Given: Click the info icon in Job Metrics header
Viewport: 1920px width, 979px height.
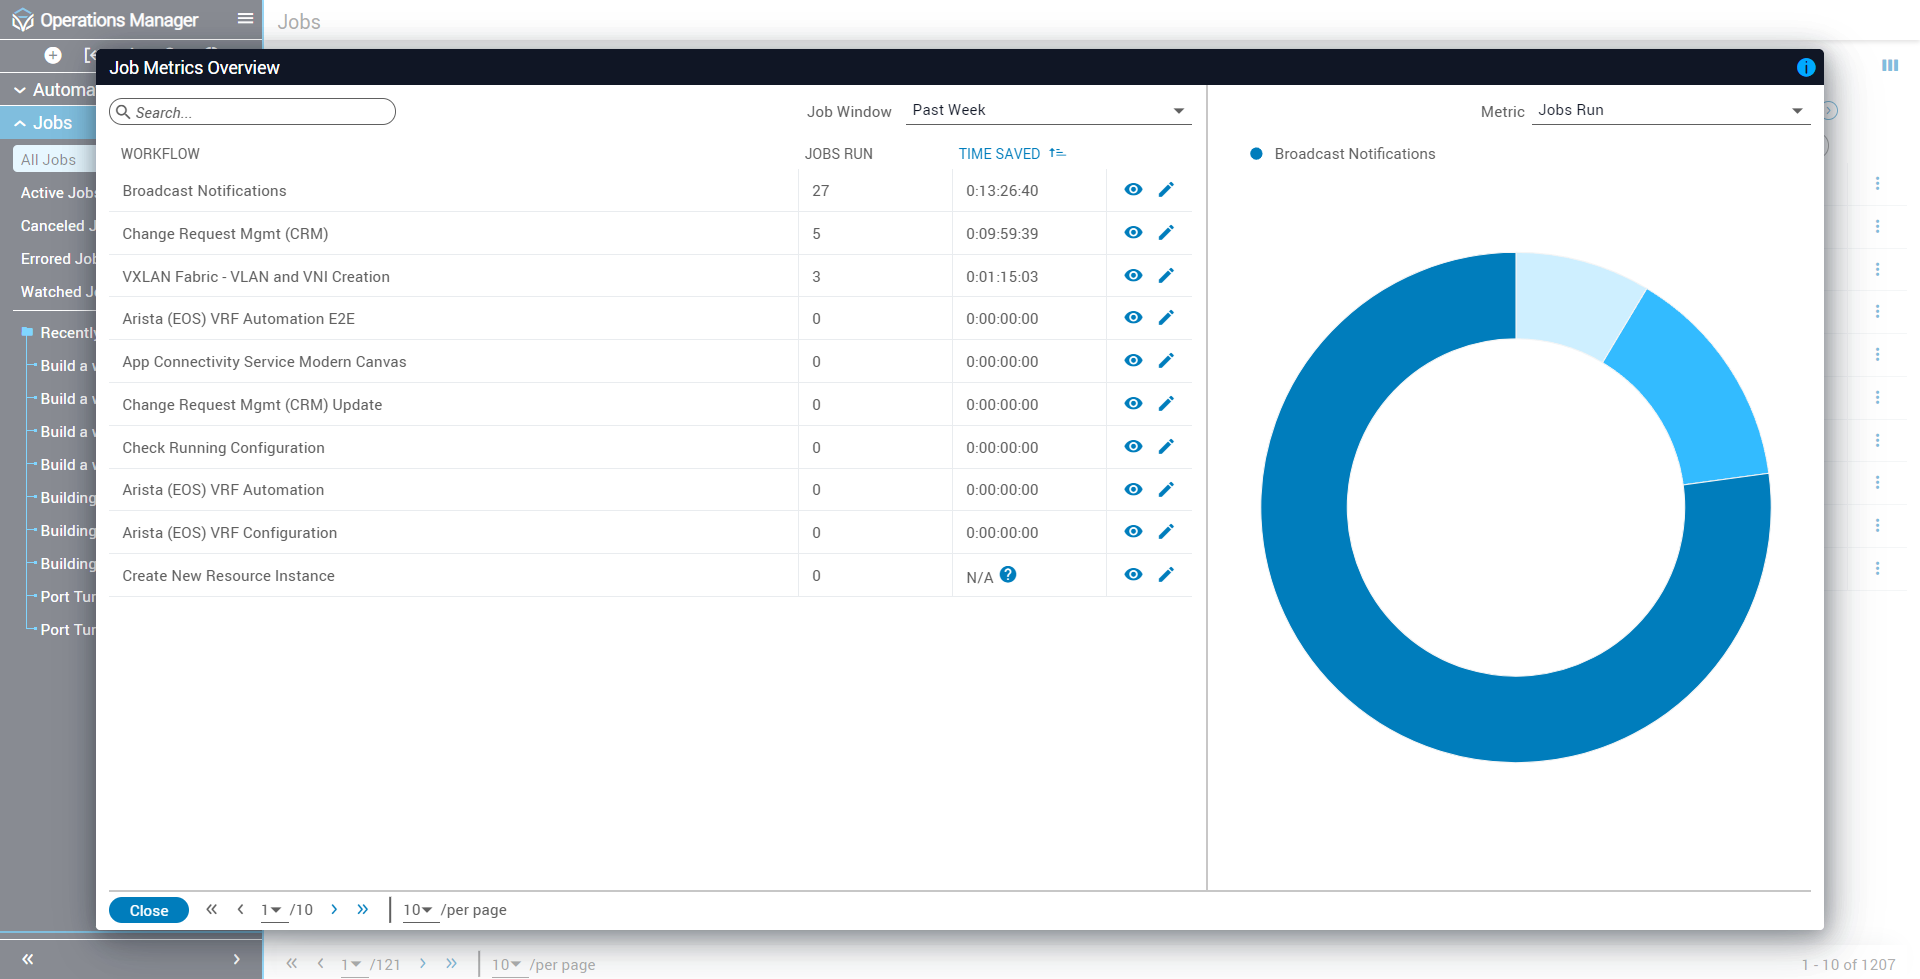Looking at the screenshot, I should 1805,67.
